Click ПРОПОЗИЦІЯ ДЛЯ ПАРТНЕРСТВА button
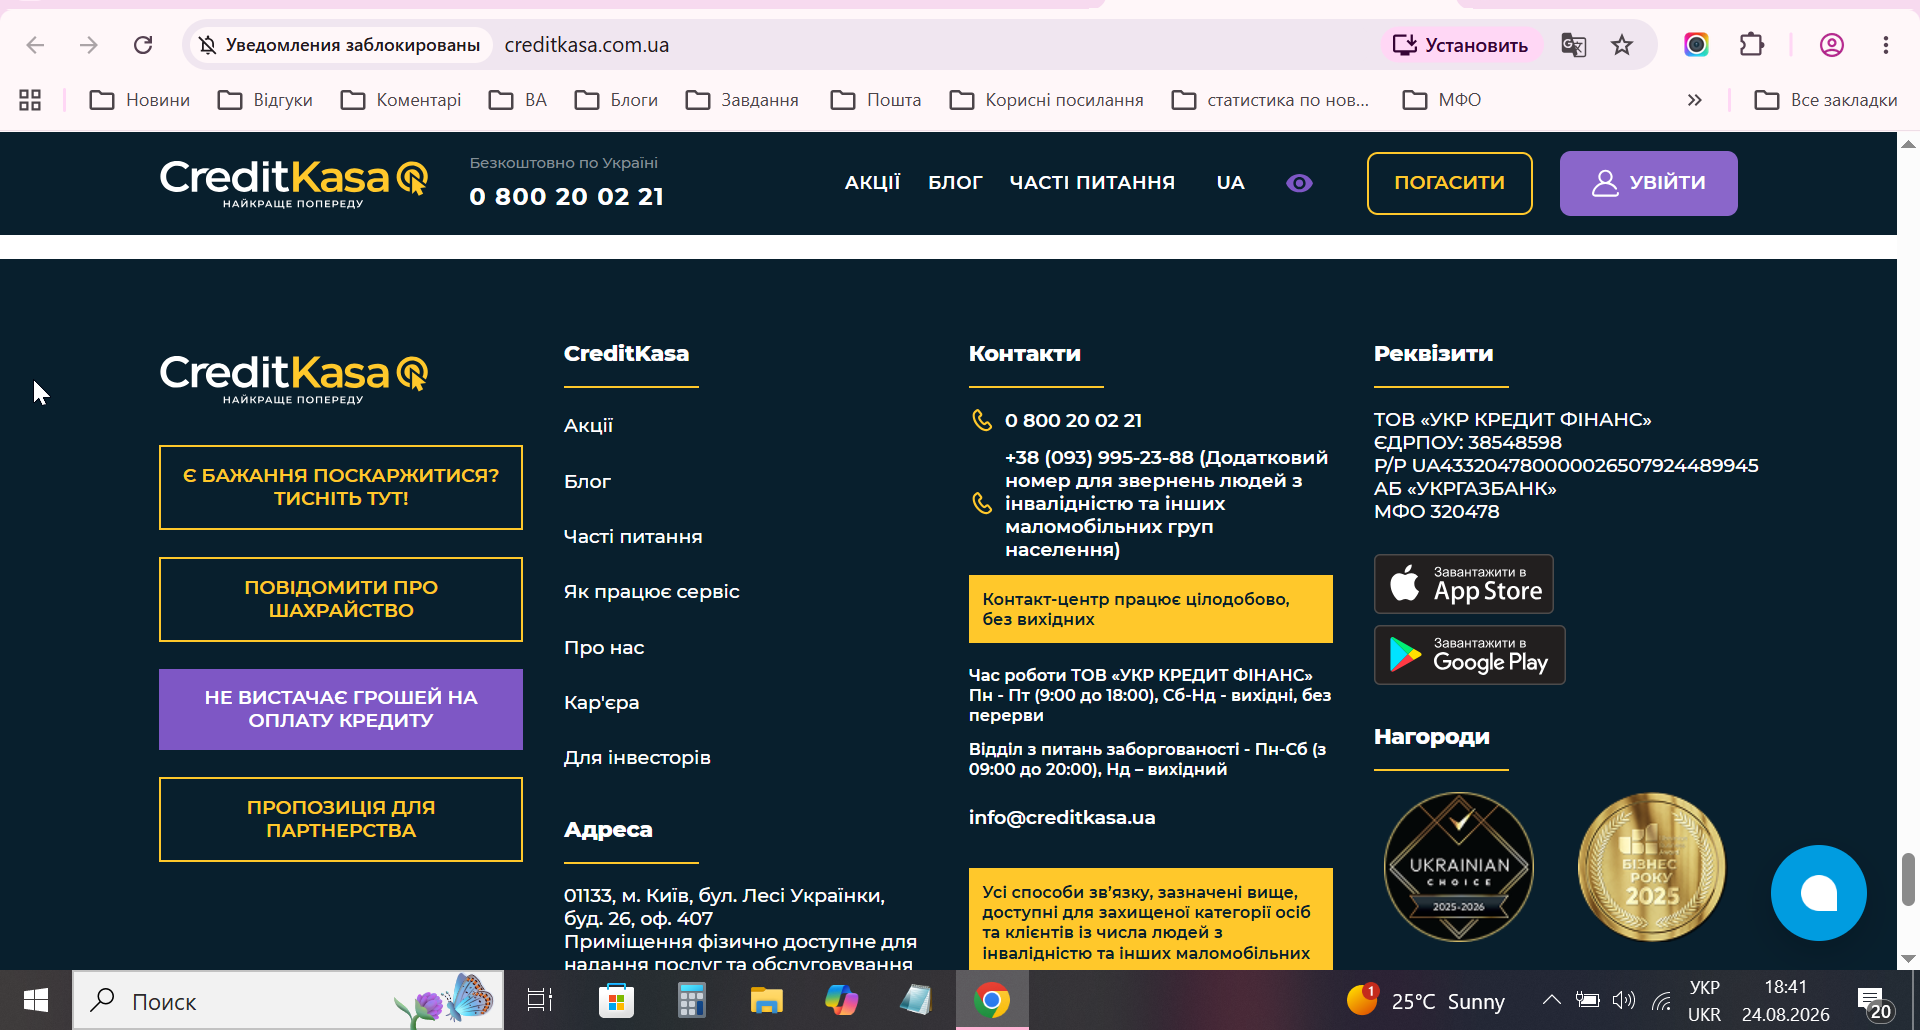 point(341,819)
